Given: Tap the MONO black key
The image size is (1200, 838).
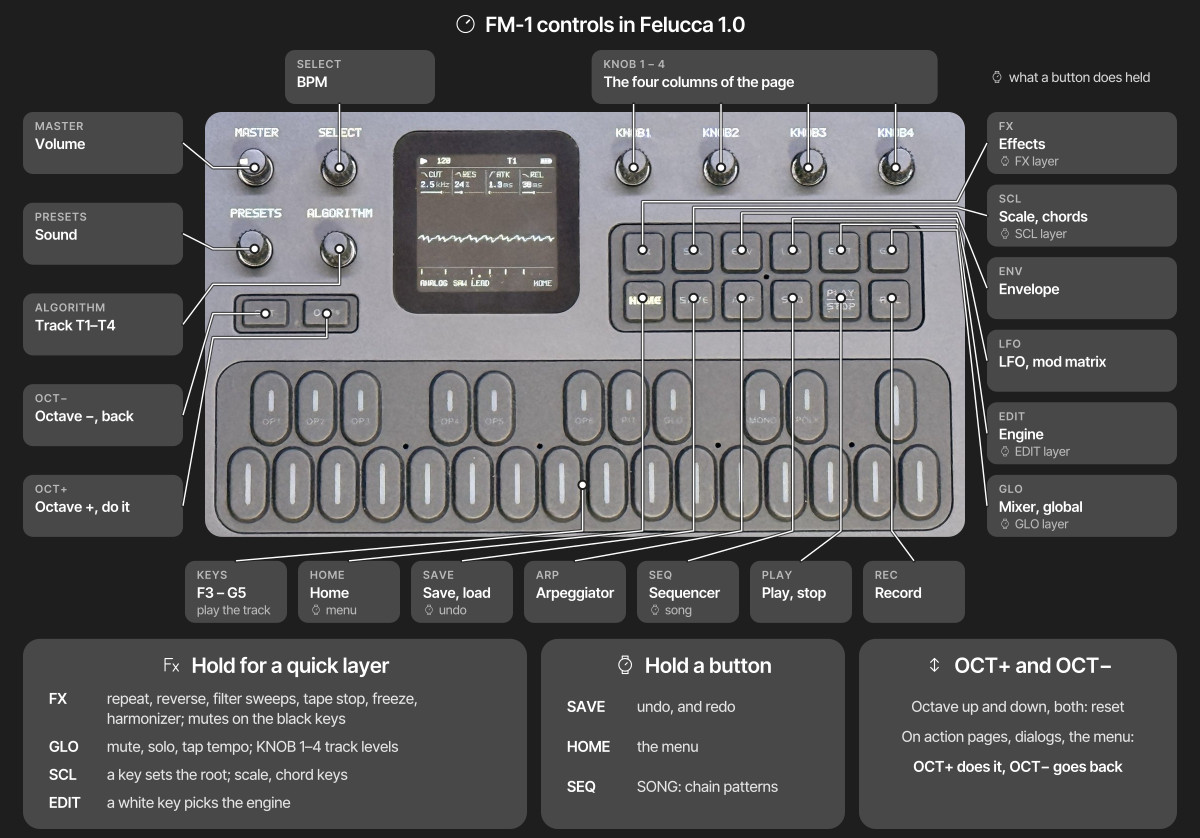Looking at the screenshot, I should click(x=763, y=407).
